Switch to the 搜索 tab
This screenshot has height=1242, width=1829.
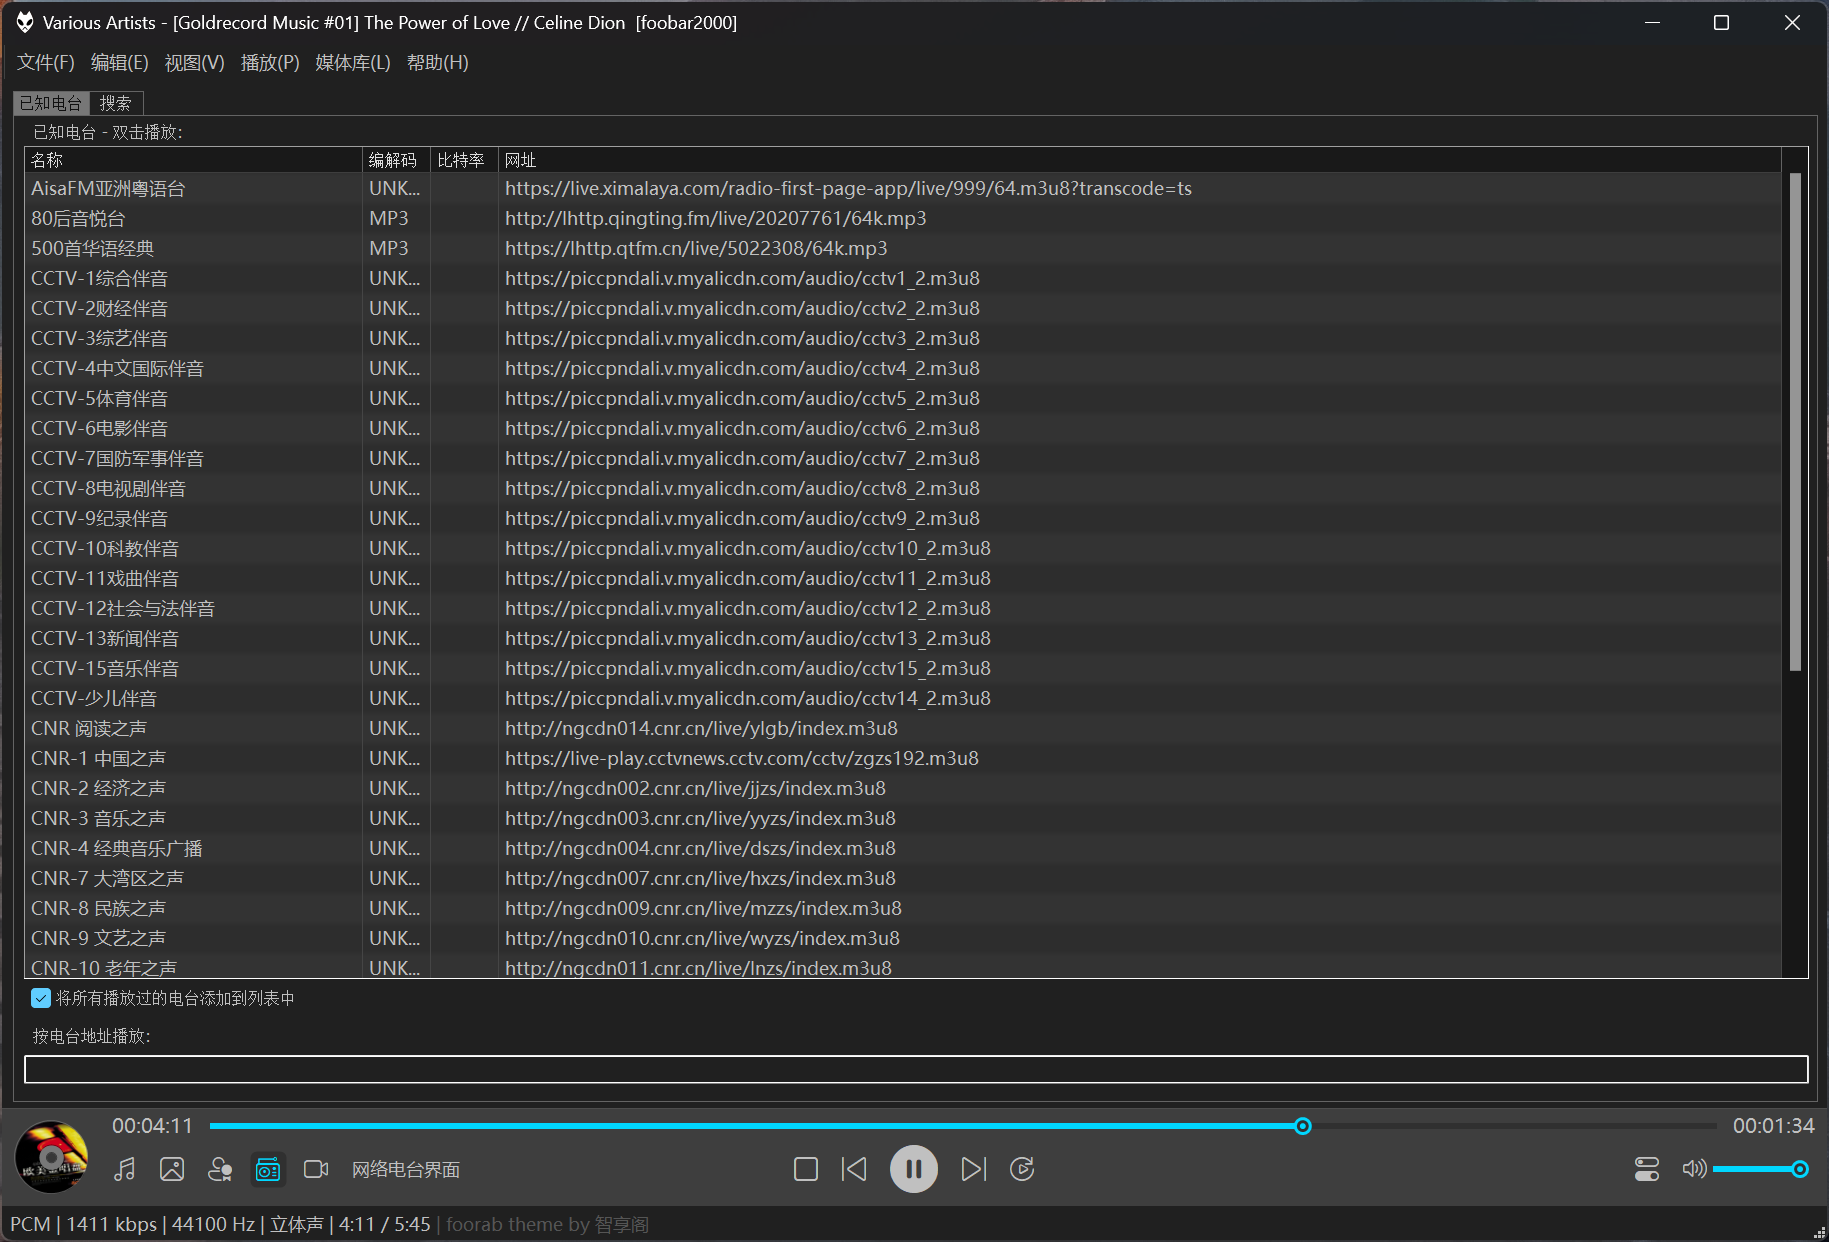[116, 103]
